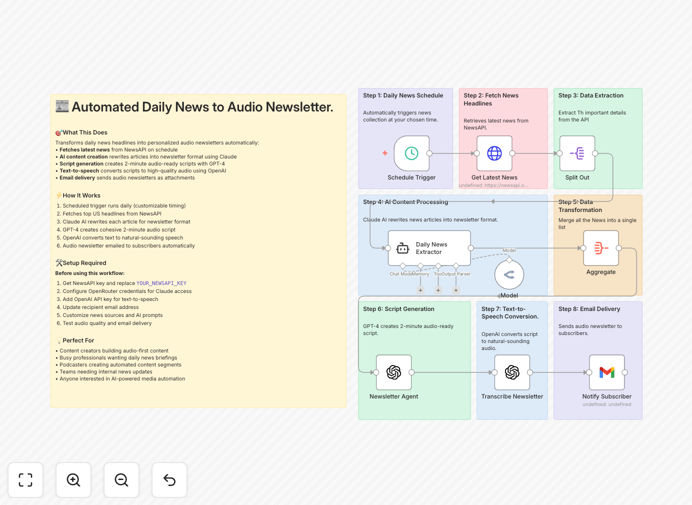Zoom out of the workflow canvas
The height and width of the screenshot is (505, 692).
pos(121,480)
